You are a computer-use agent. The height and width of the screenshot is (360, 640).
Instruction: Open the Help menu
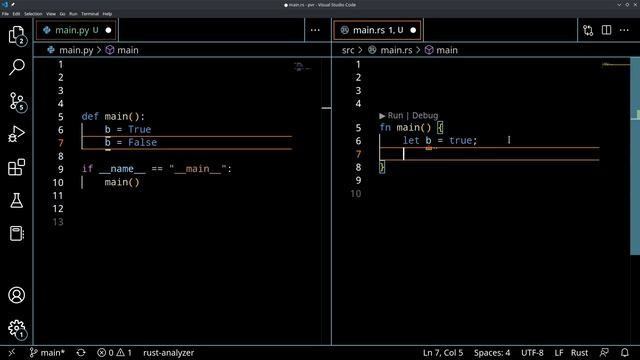point(107,14)
